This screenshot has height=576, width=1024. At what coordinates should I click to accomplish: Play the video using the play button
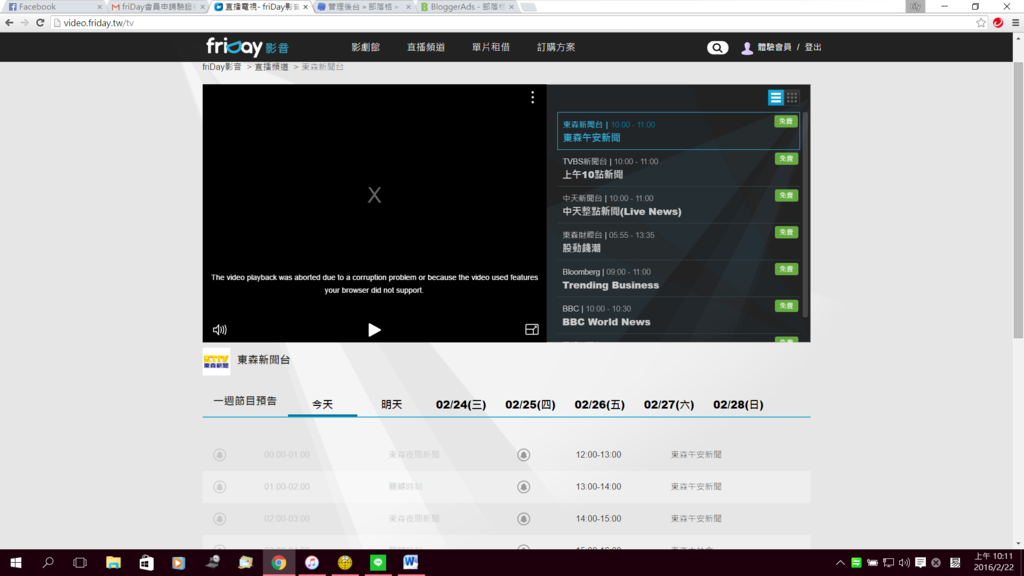click(x=374, y=330)
